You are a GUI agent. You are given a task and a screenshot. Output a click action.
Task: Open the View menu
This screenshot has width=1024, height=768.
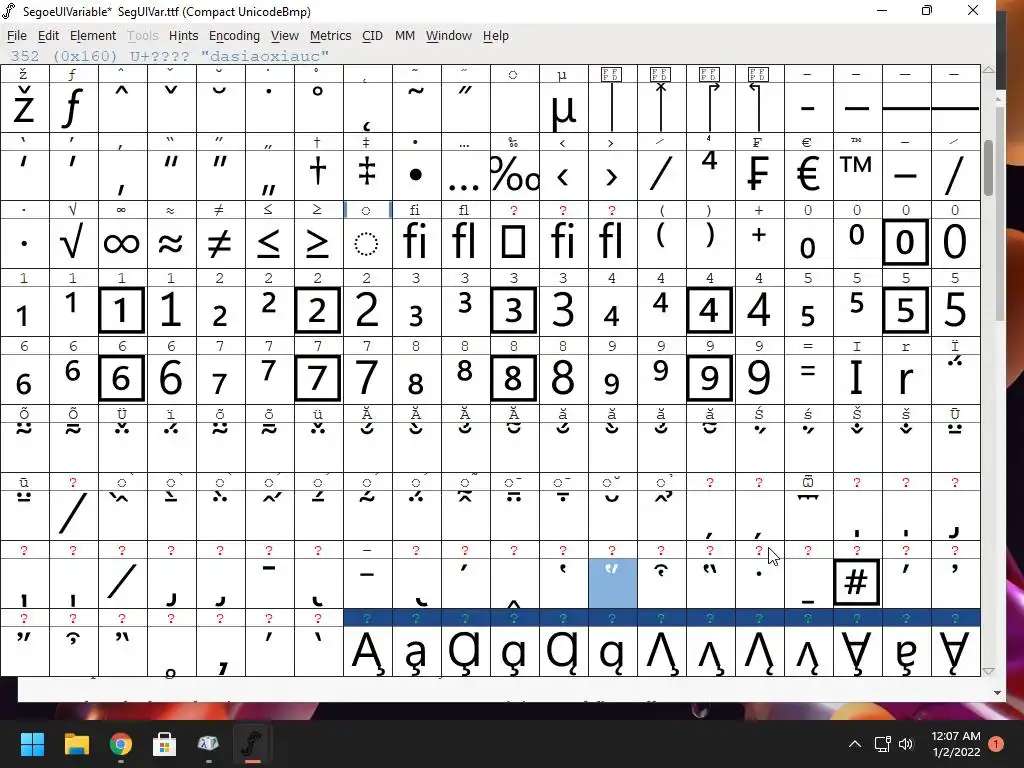point(284,36)
